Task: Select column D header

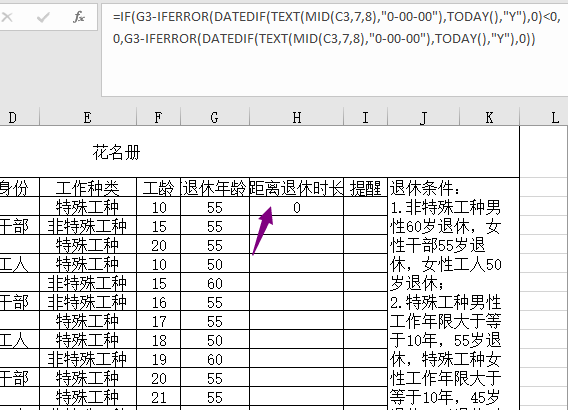Action: coord(19,118)
